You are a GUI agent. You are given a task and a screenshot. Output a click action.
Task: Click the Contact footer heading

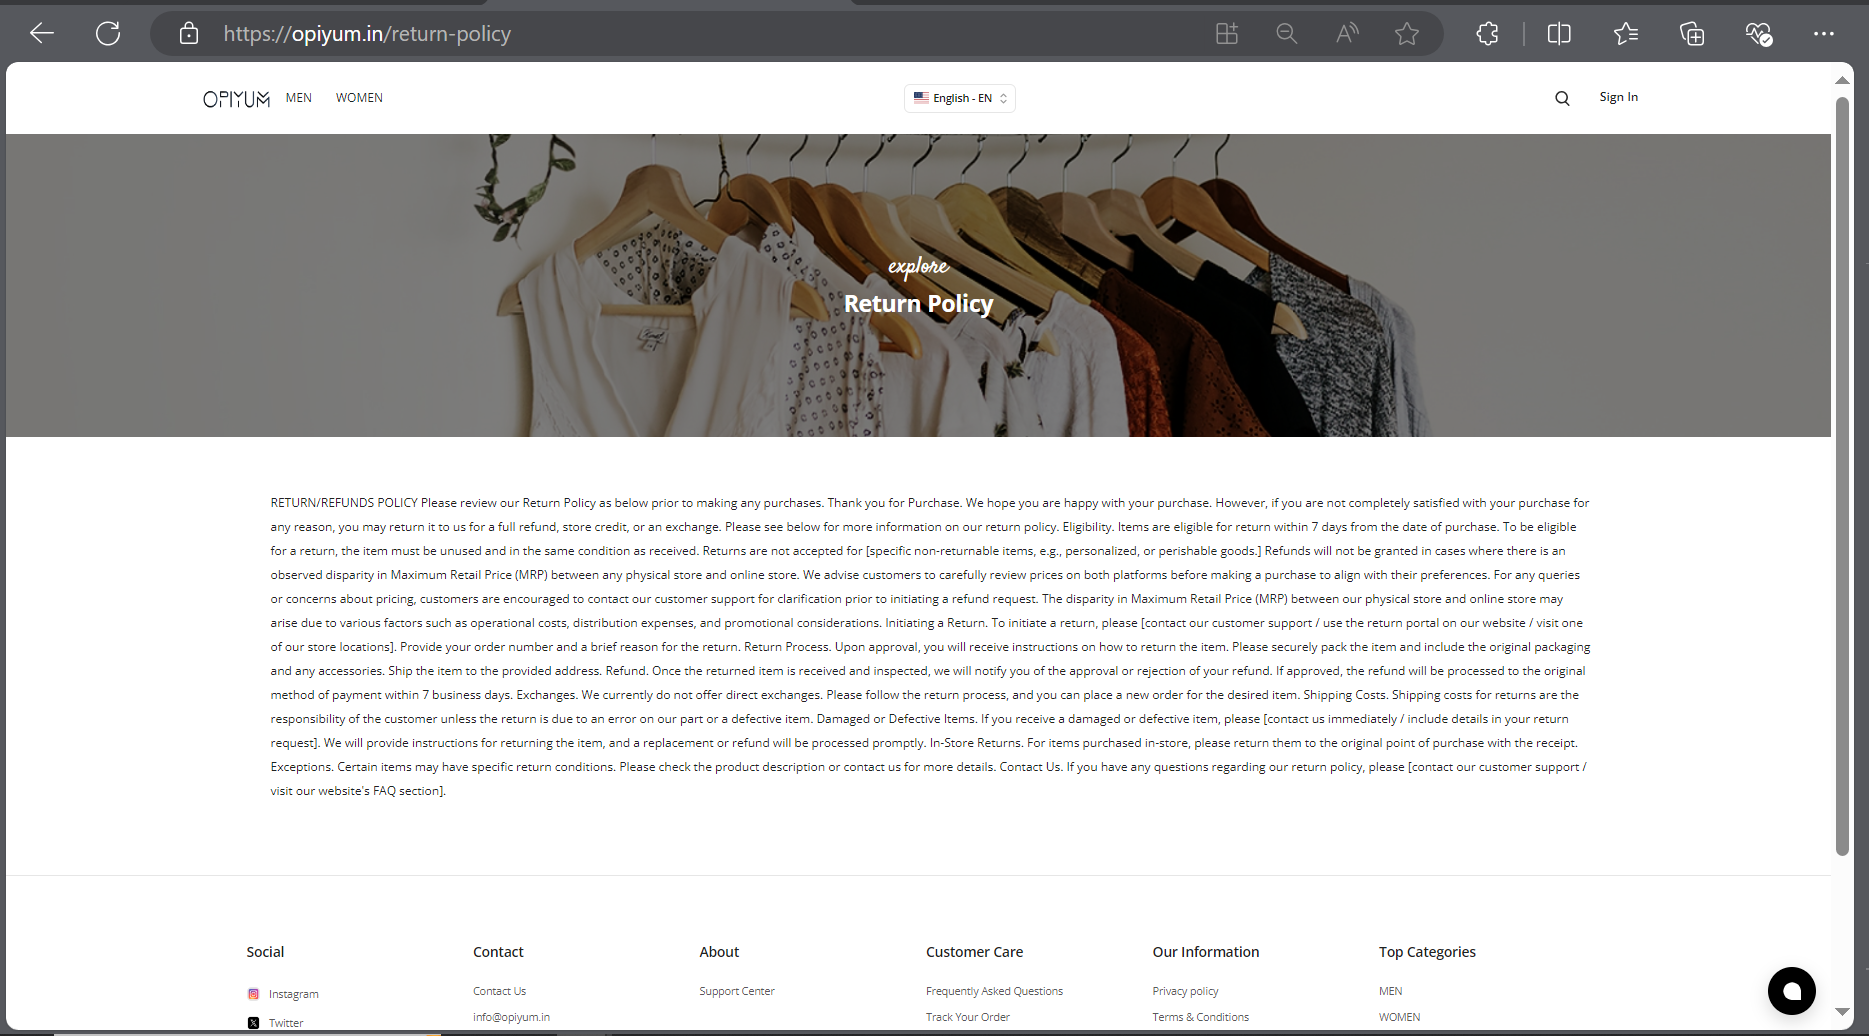click(x=498, y=952)
